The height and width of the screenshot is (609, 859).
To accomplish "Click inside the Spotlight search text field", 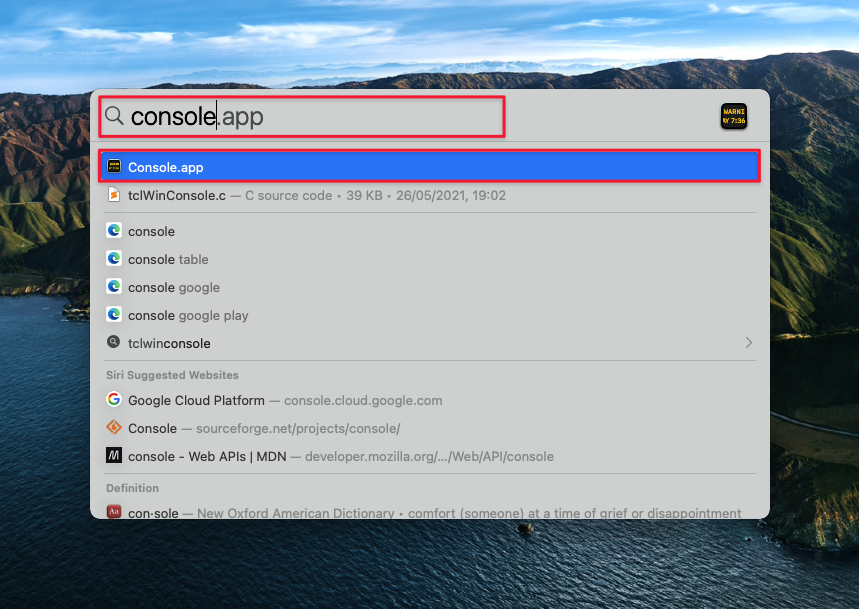I will 350,117.
